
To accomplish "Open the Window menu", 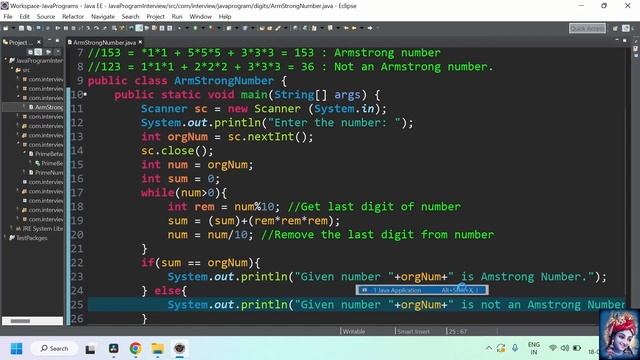I will 200,17.
